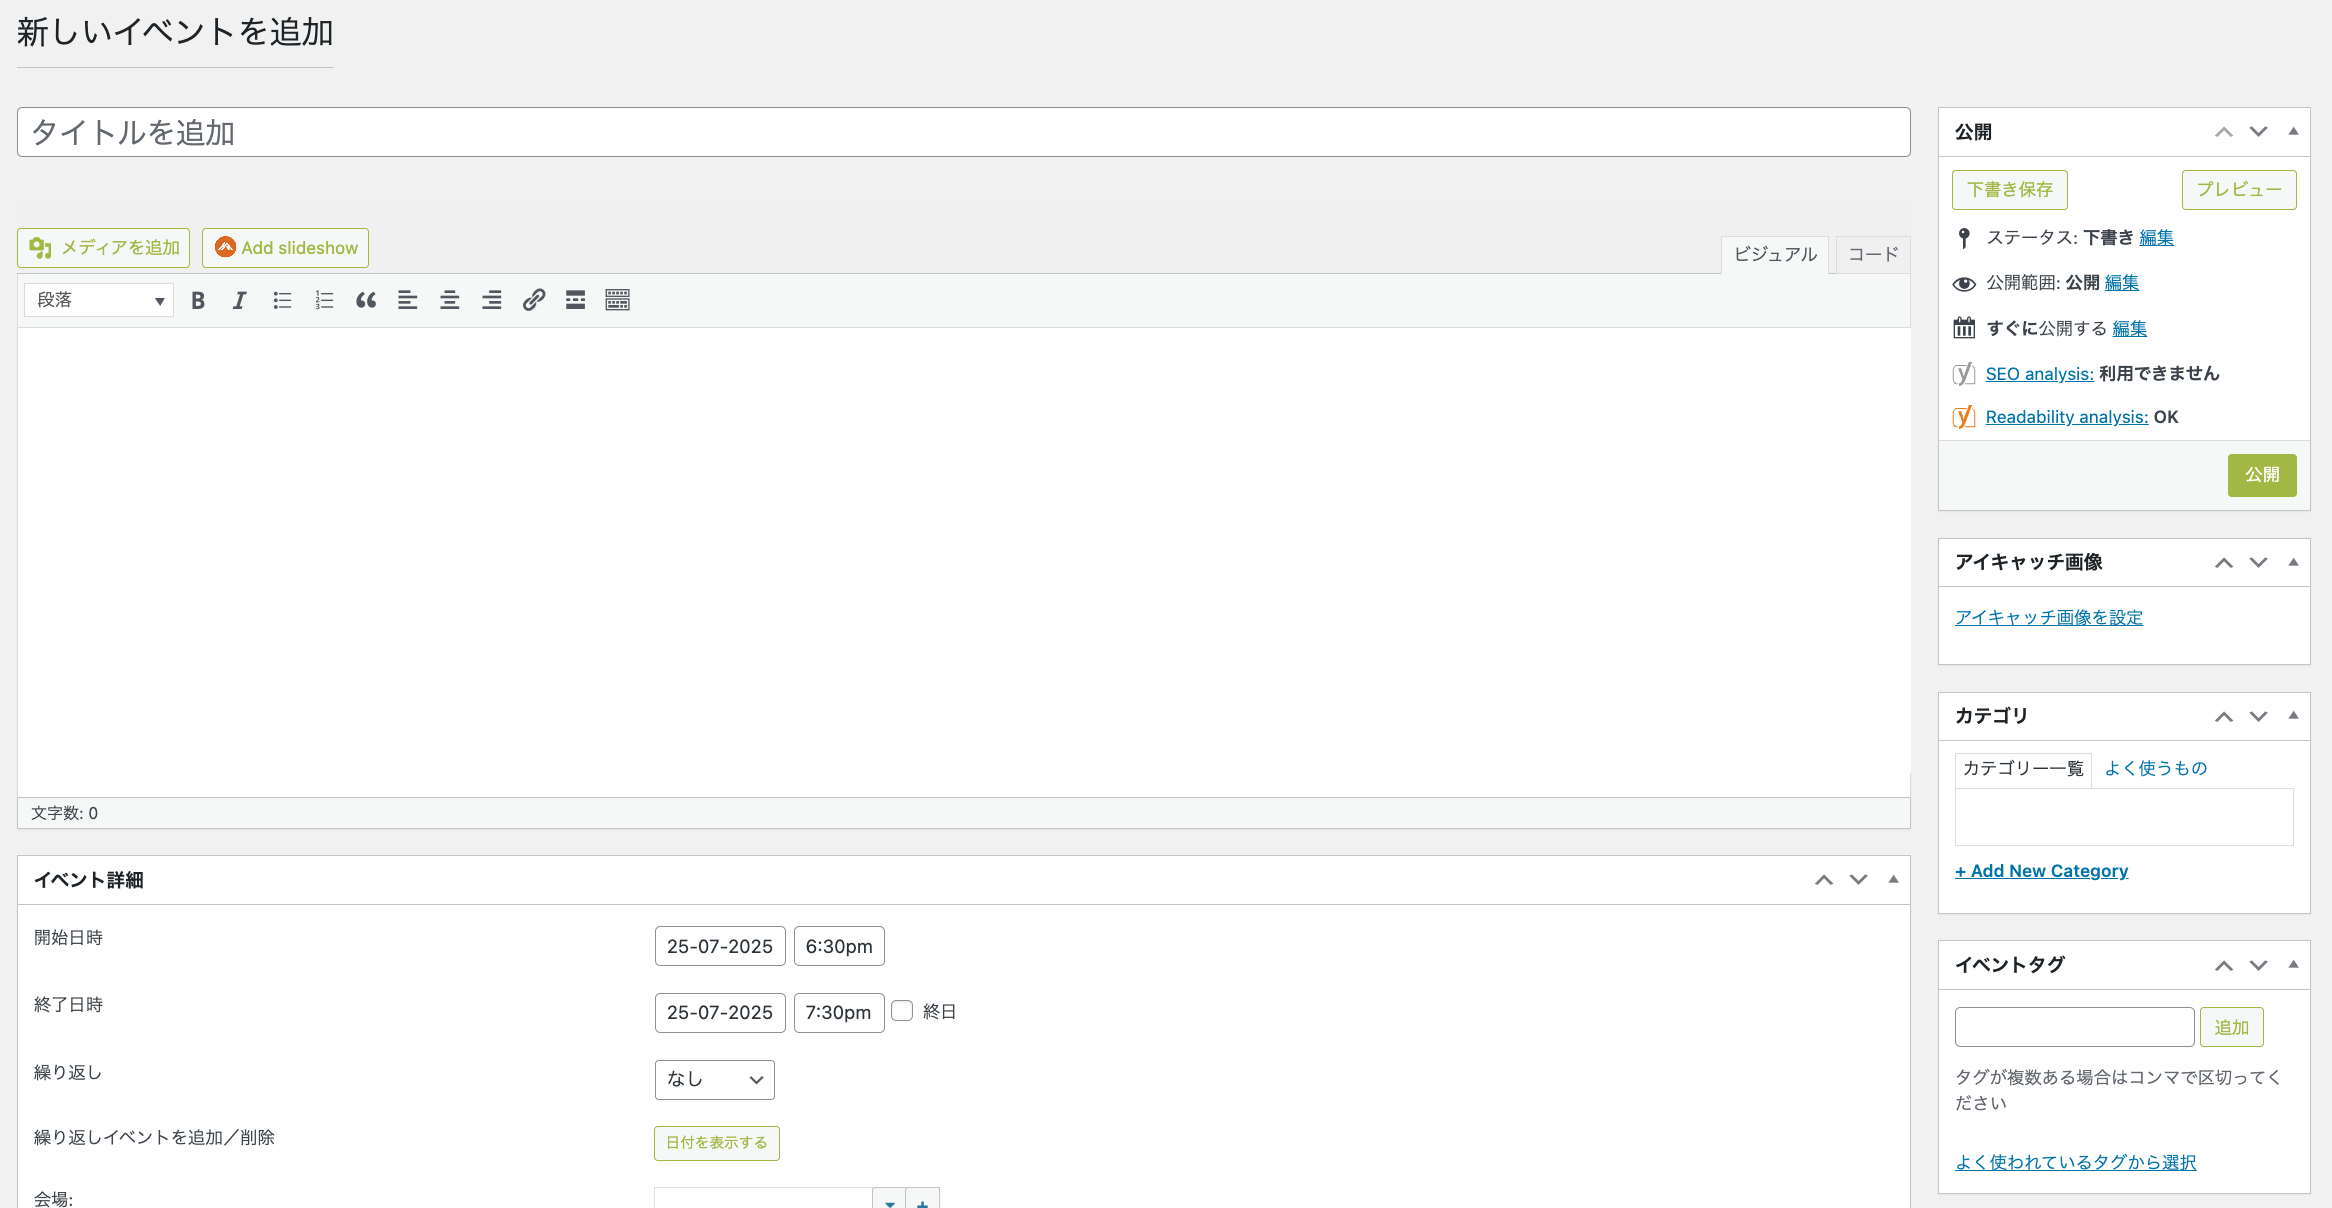Apply blockquote formatting
2332x1208 pixels.
[366, 300]
